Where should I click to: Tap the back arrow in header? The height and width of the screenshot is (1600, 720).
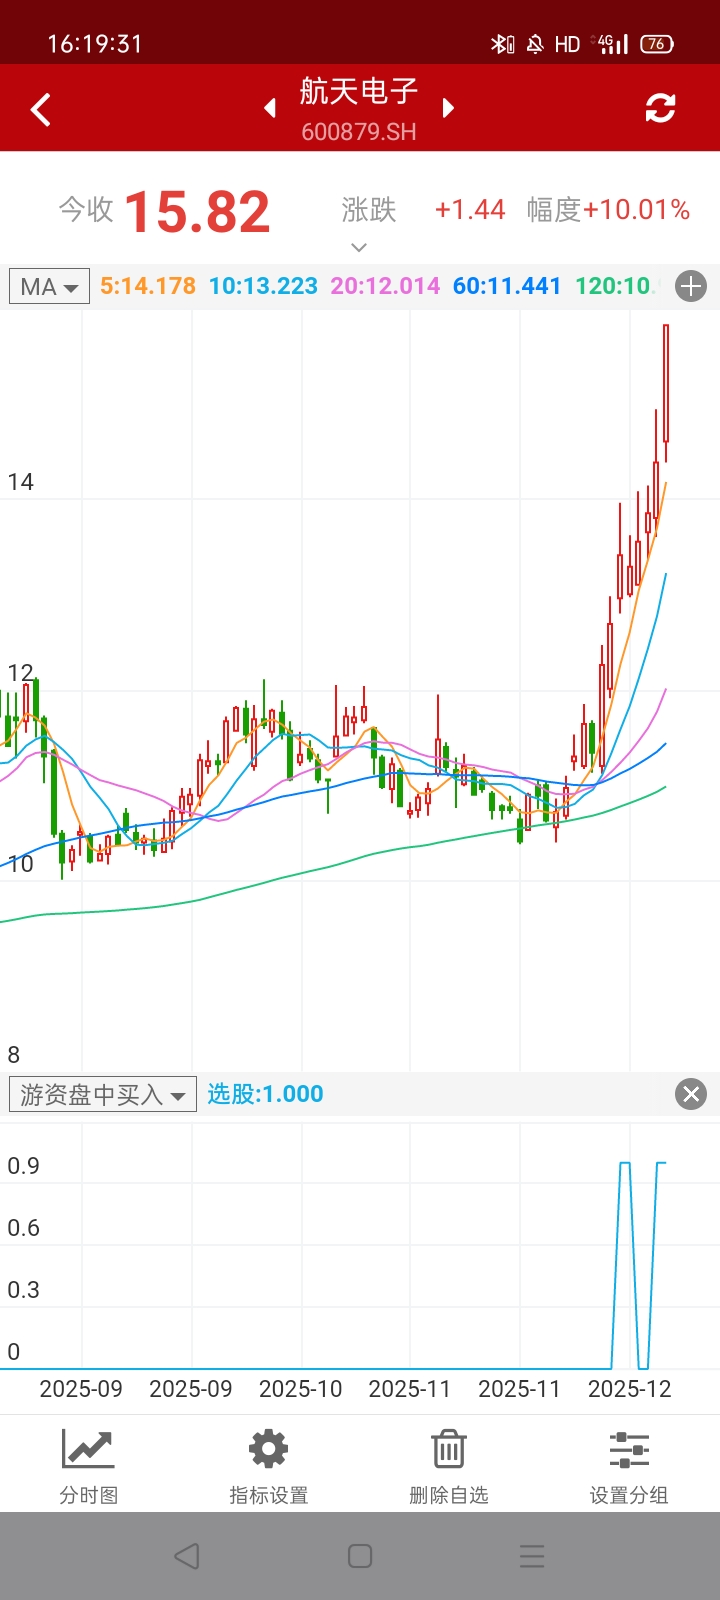coord(41,109)
